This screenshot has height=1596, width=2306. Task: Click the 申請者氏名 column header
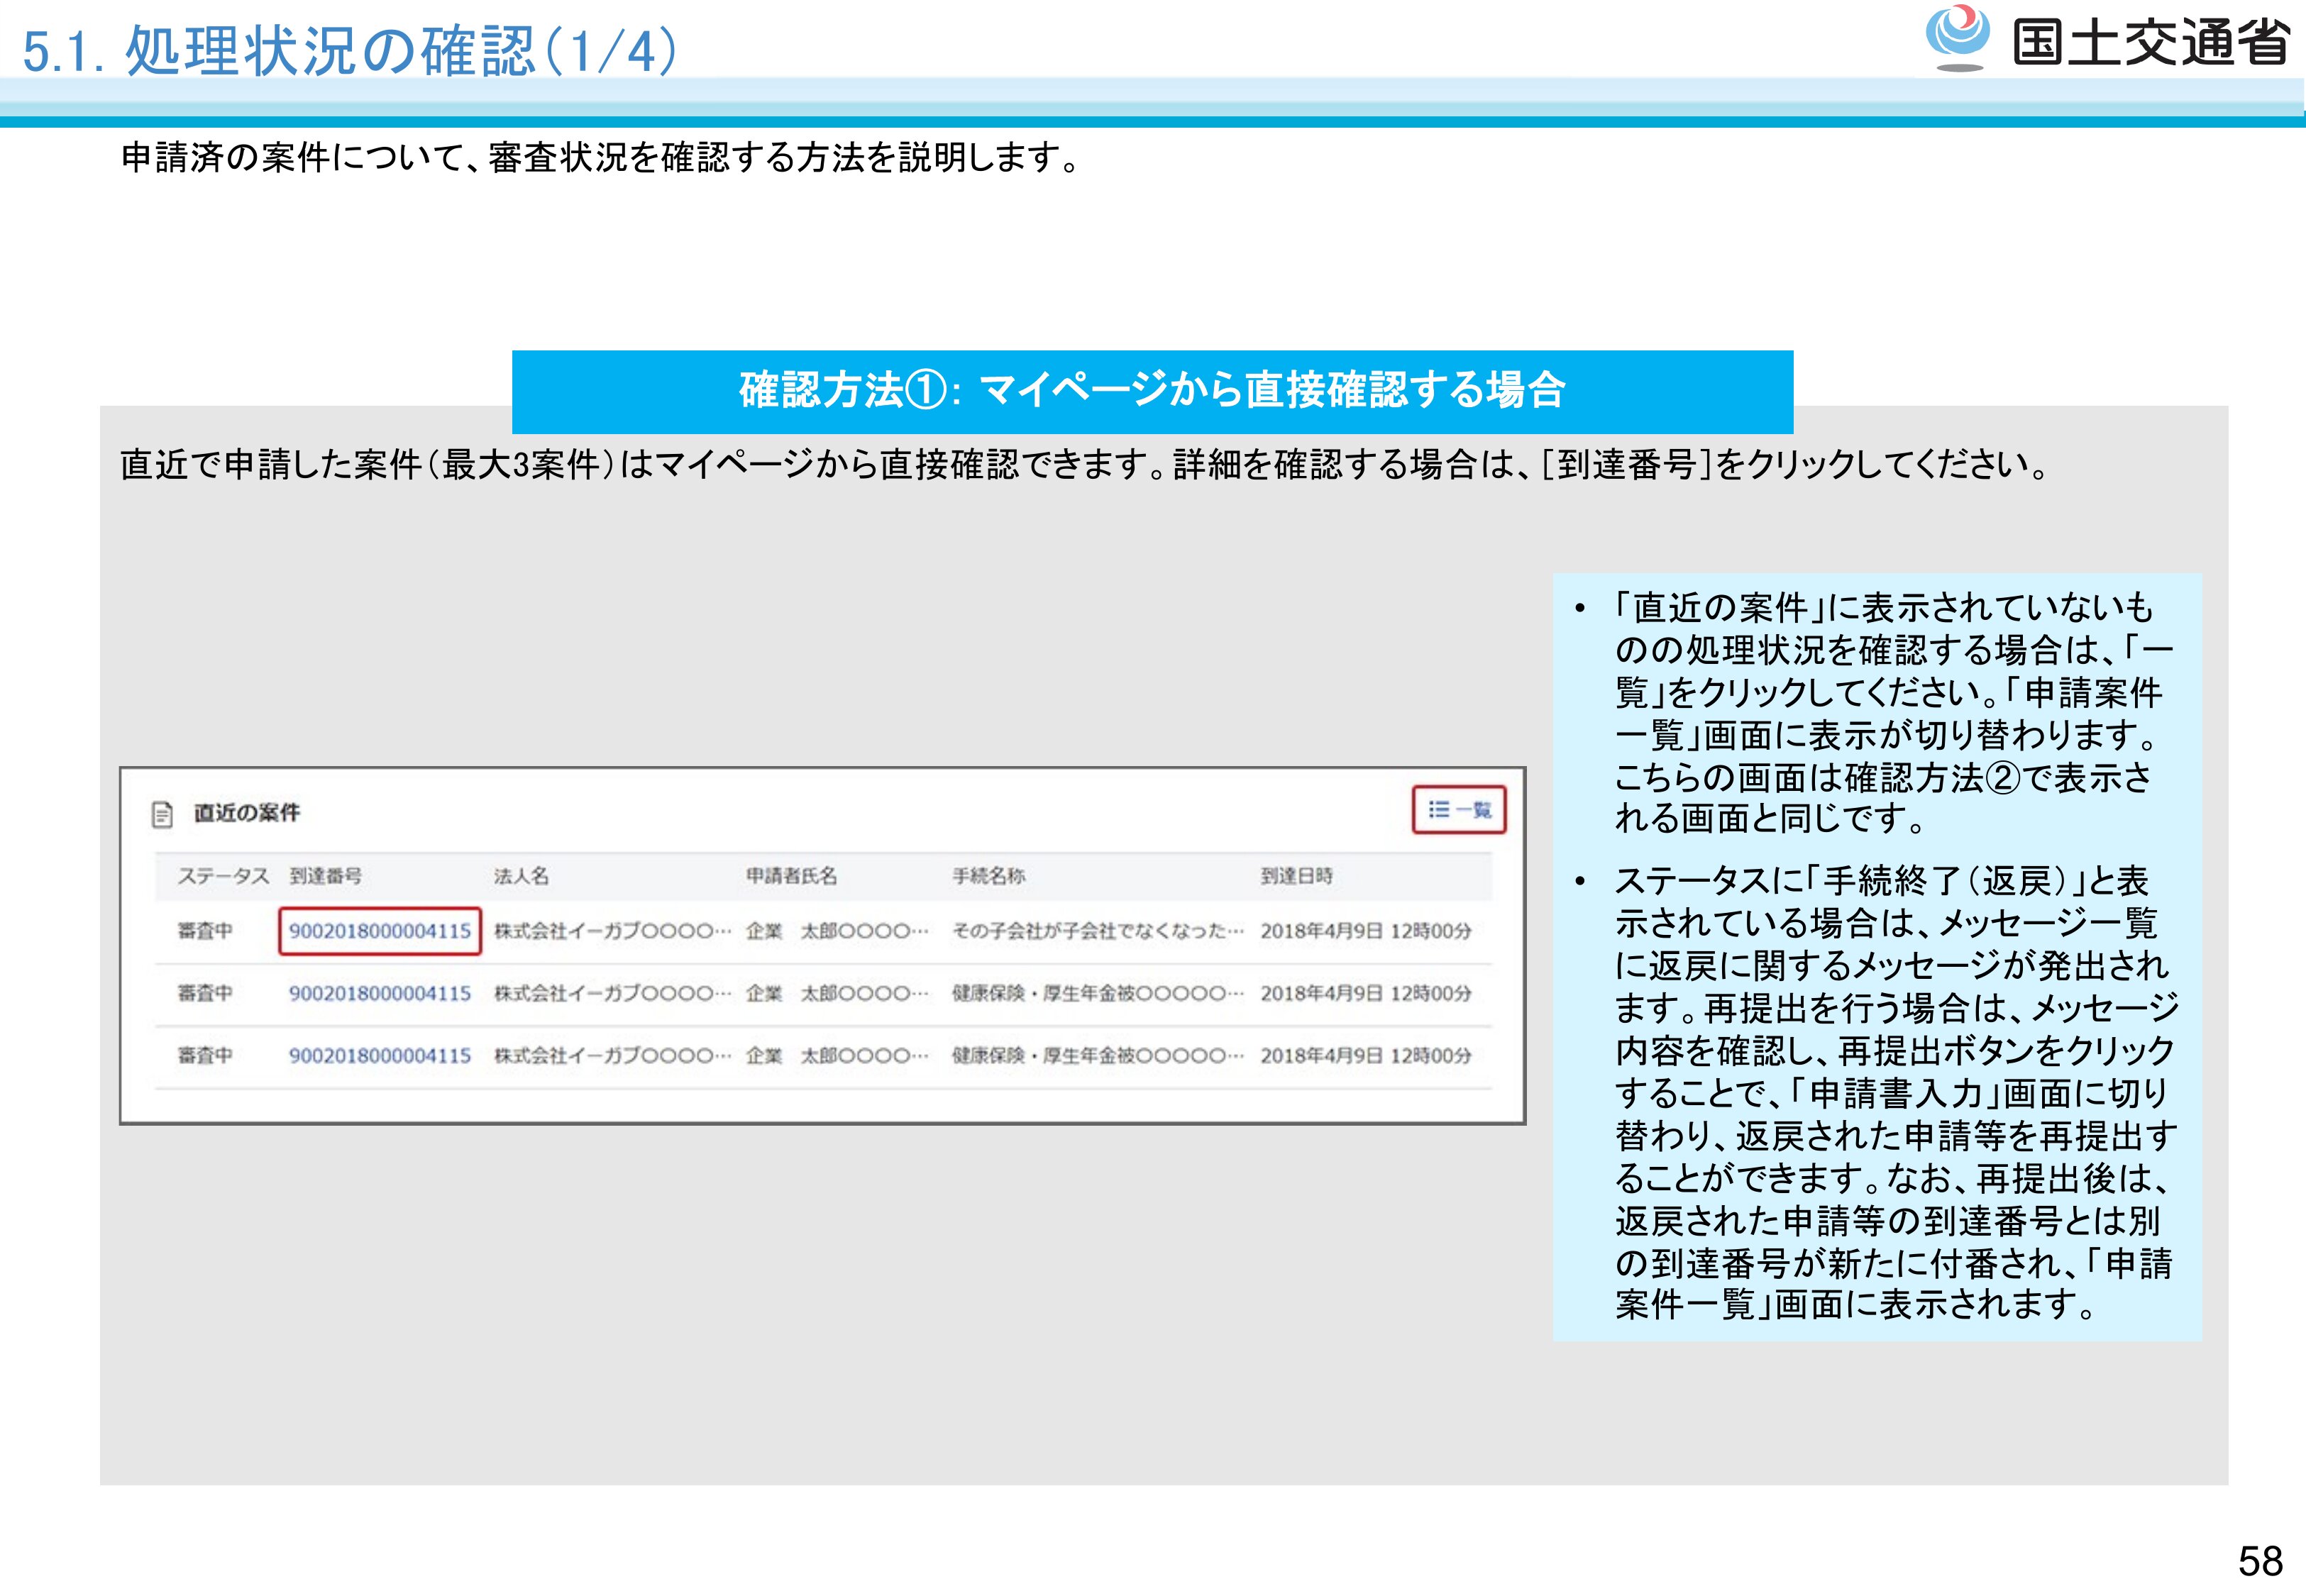tap(791, 876)
